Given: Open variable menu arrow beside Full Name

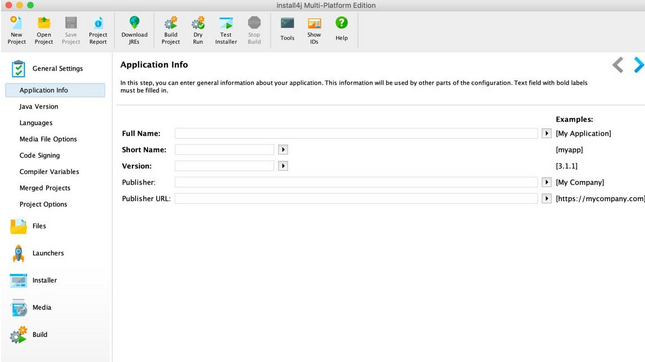Looking at the screenshot, I should tap(546, 133).
